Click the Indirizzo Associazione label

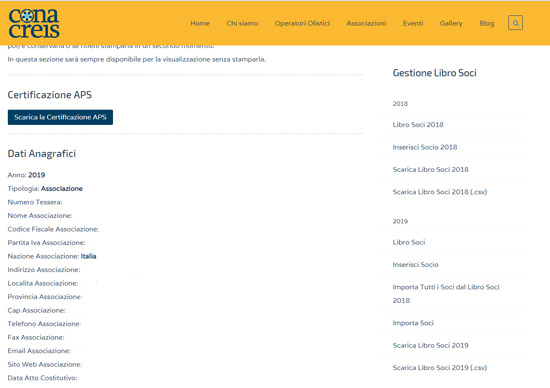44,270
